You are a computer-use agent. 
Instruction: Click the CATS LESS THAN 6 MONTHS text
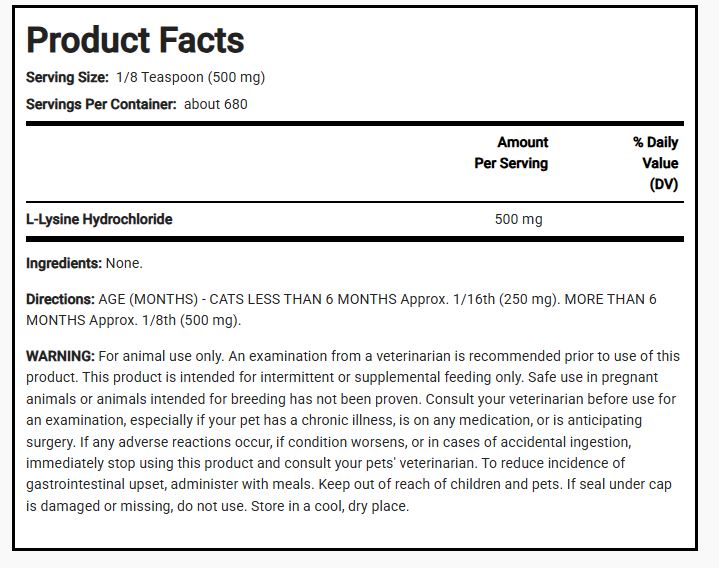[x=303, y=299]
